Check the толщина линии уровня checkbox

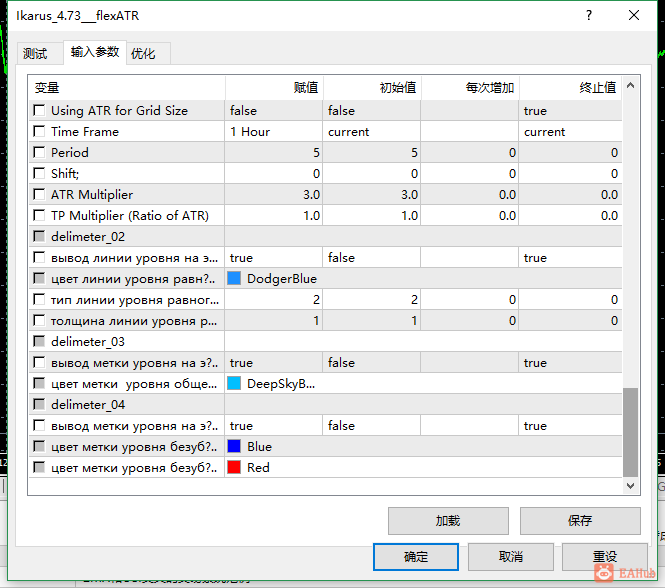coord(39,321)
